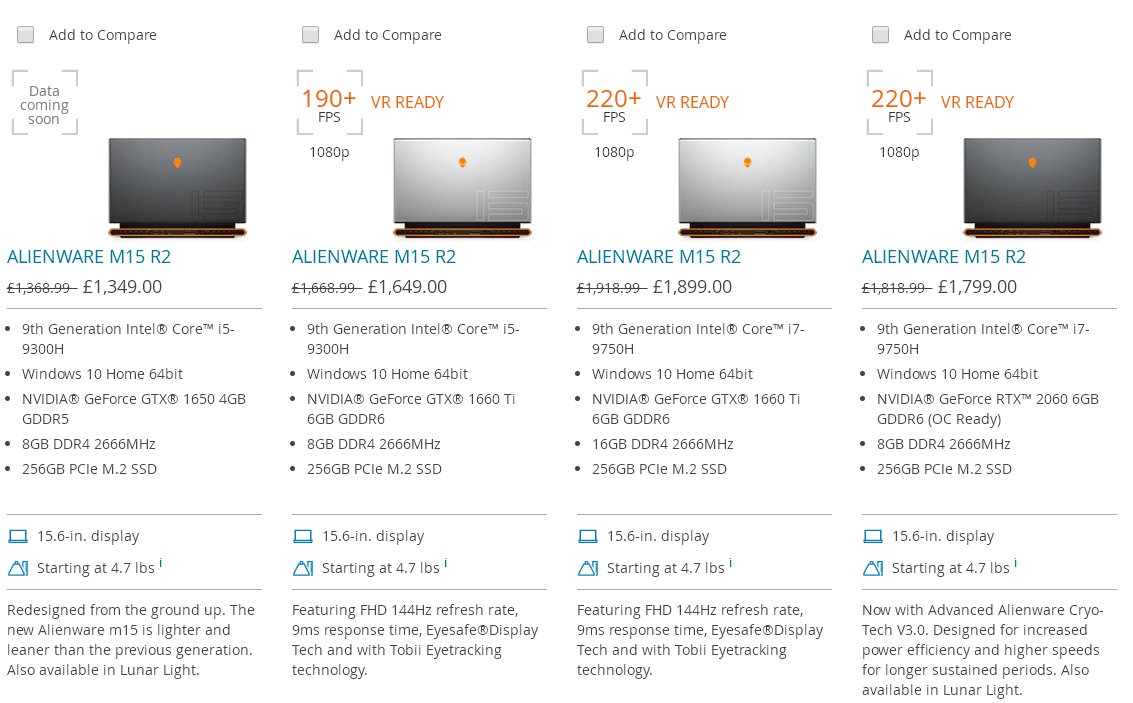Click the weight icon of £1,649.00 laptop
The height and width of the screenshot is (703, 1133).
[x=303, y=568]
